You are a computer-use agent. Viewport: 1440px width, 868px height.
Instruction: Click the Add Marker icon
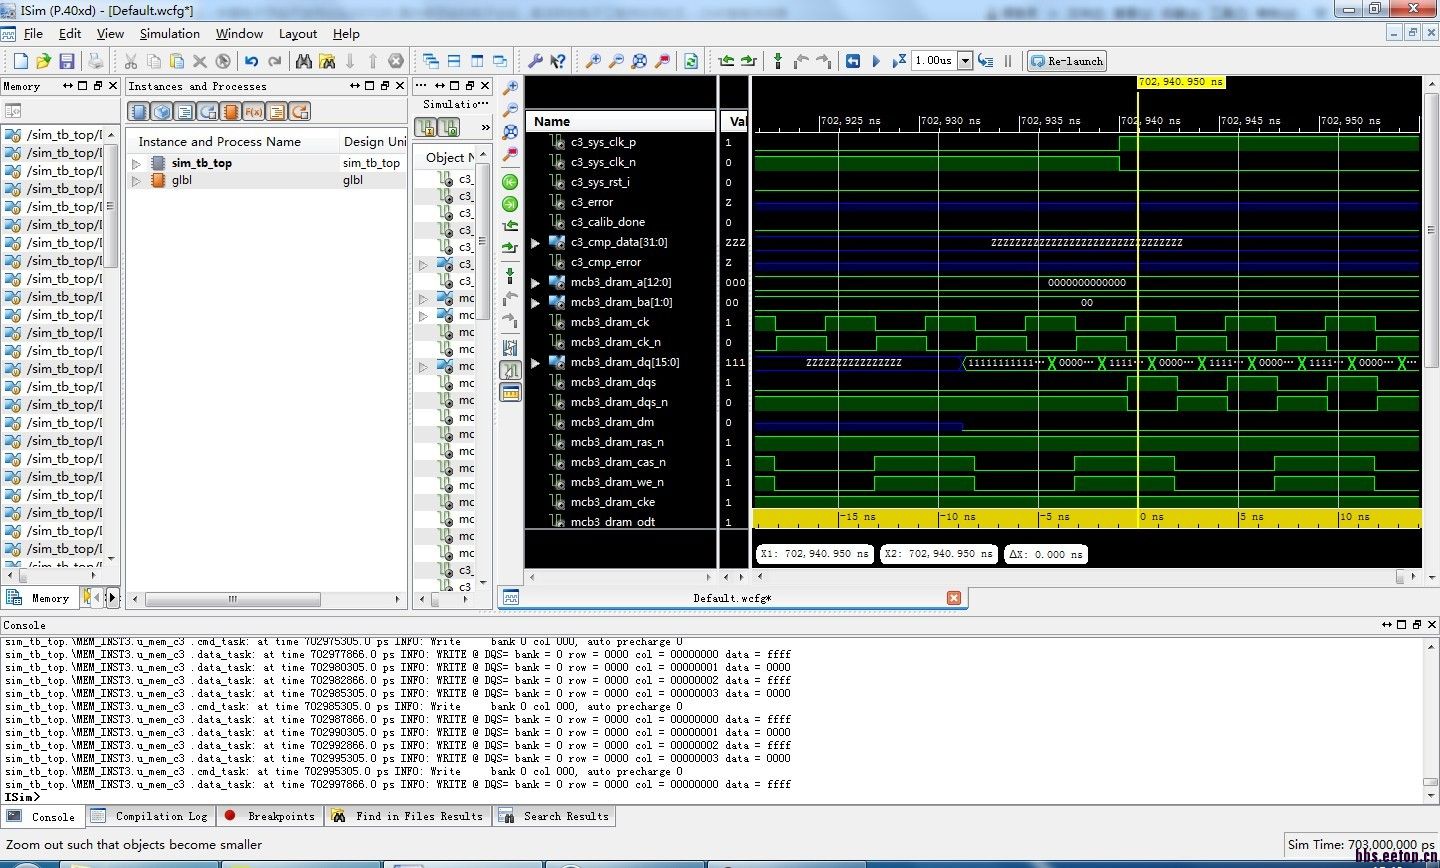point(777,61)
